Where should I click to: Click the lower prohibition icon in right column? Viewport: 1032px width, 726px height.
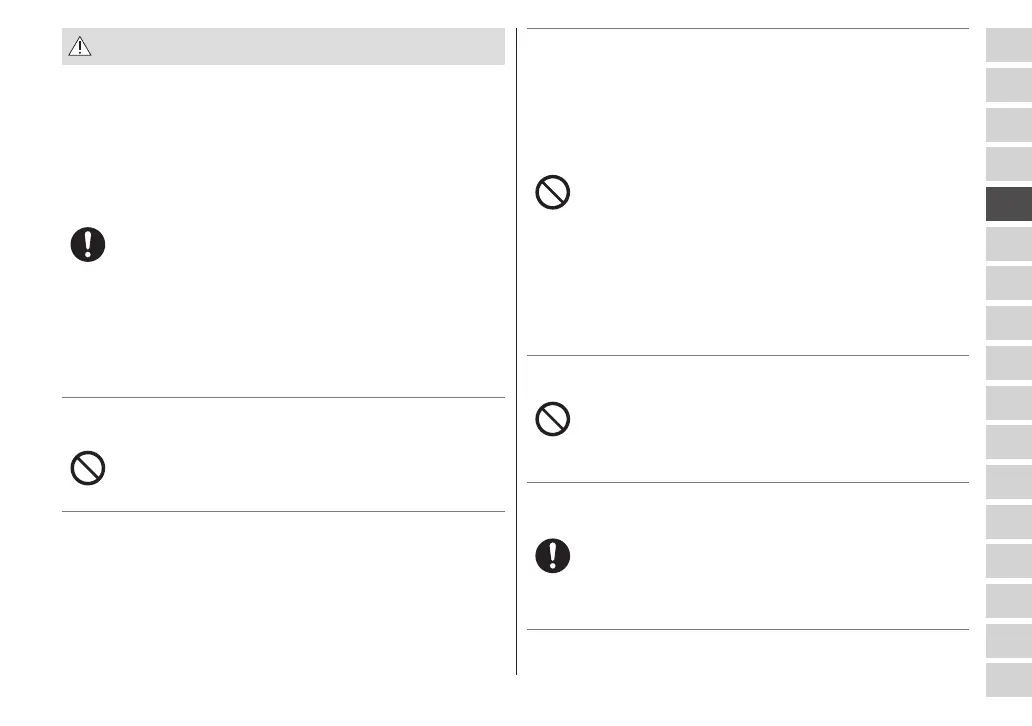553,418
